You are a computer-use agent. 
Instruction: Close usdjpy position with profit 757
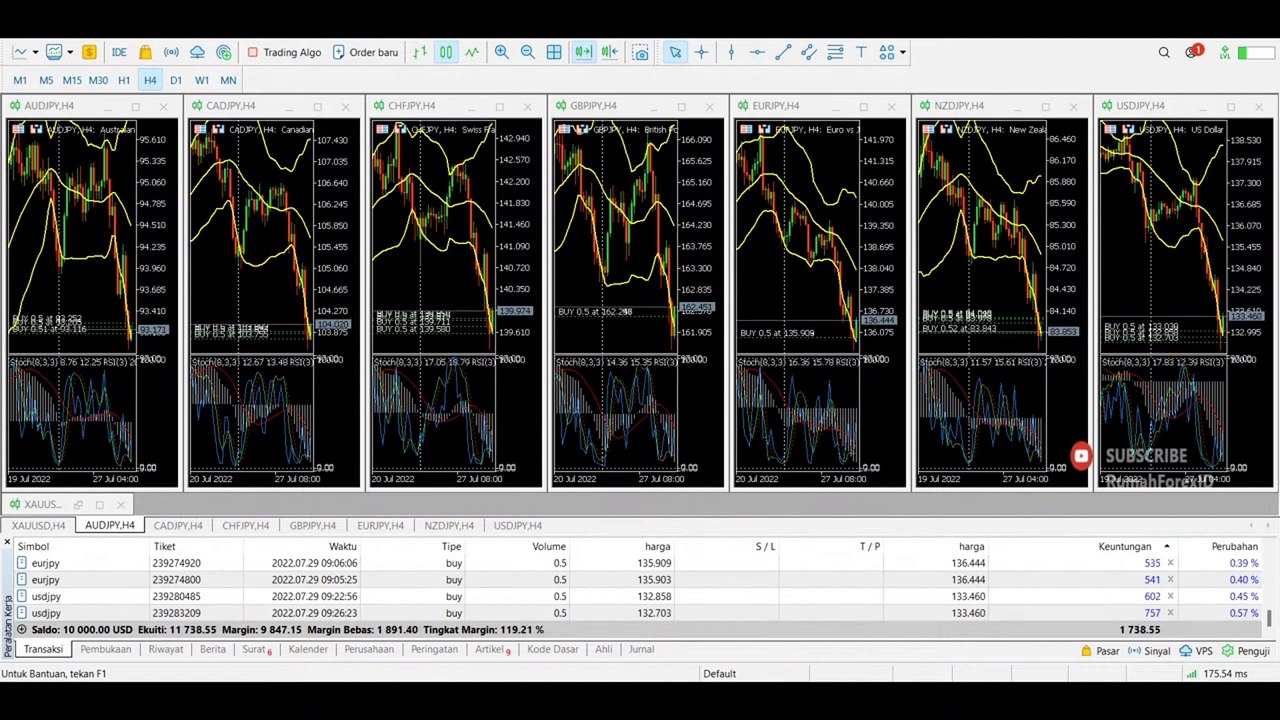1170,613
